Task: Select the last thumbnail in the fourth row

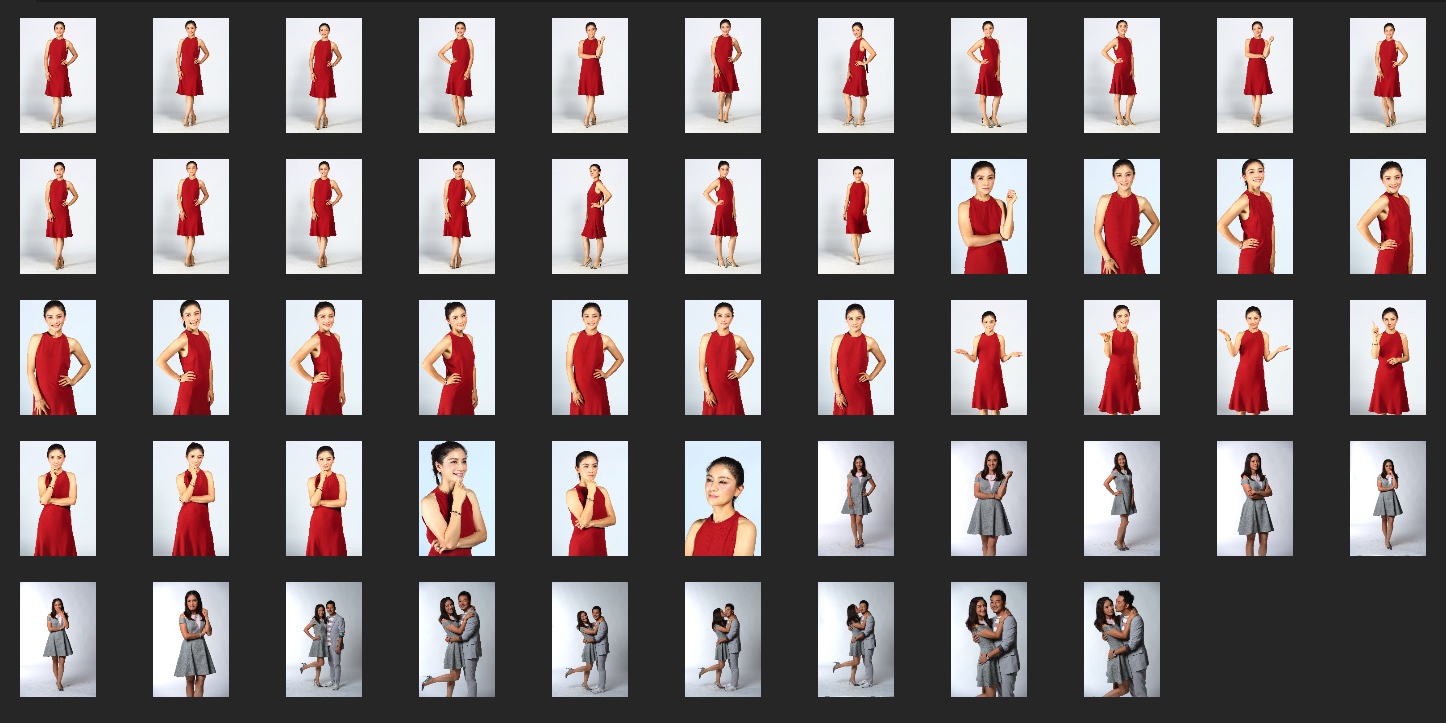Action: [x=1387, y=499]
